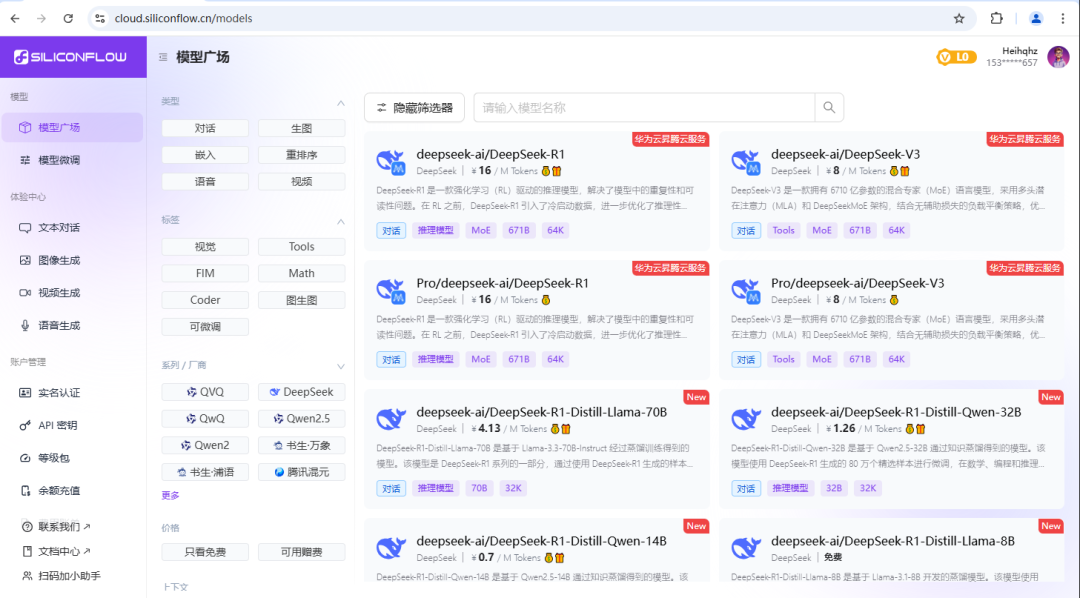Click coin icon on Distill-Qwen-32B price

tap(909, 429)
